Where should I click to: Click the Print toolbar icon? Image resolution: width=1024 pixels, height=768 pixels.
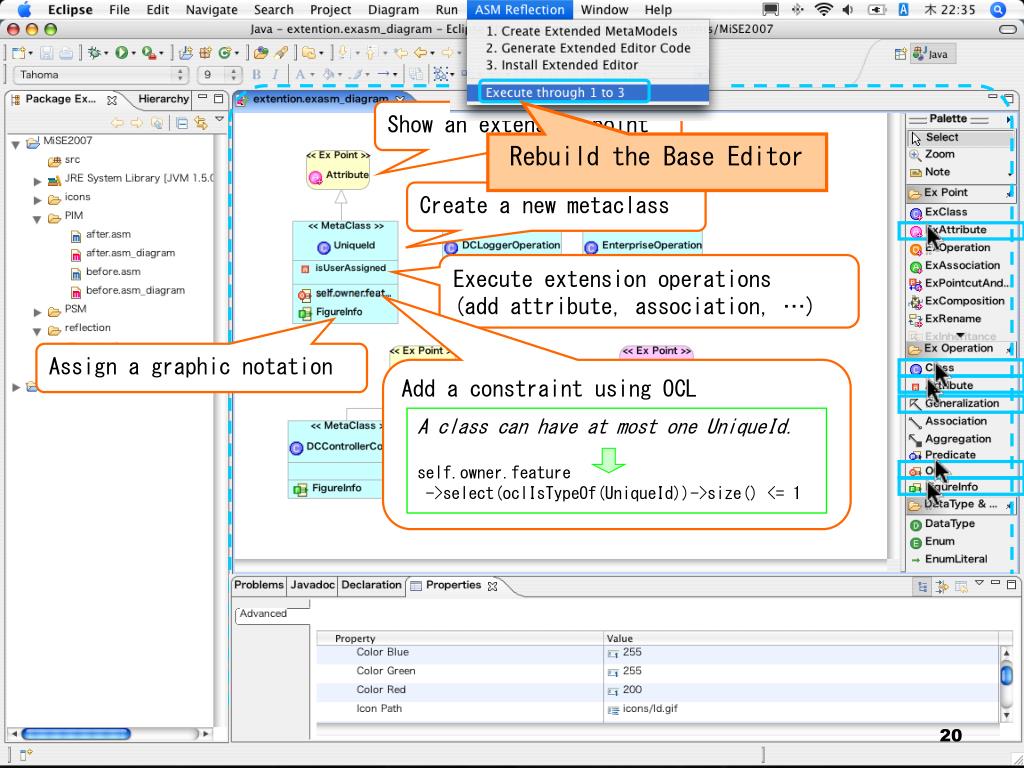tap(66, 53)
